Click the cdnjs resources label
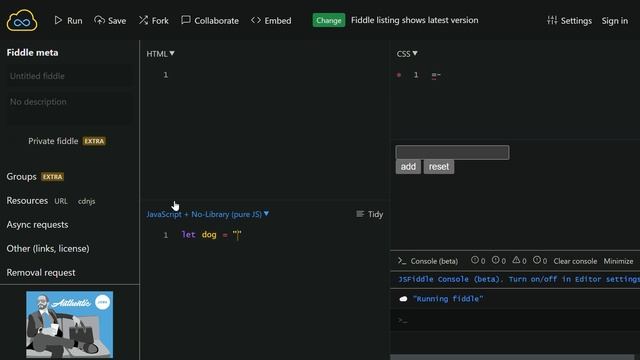640x360 pixels. (x=87, y=201)
